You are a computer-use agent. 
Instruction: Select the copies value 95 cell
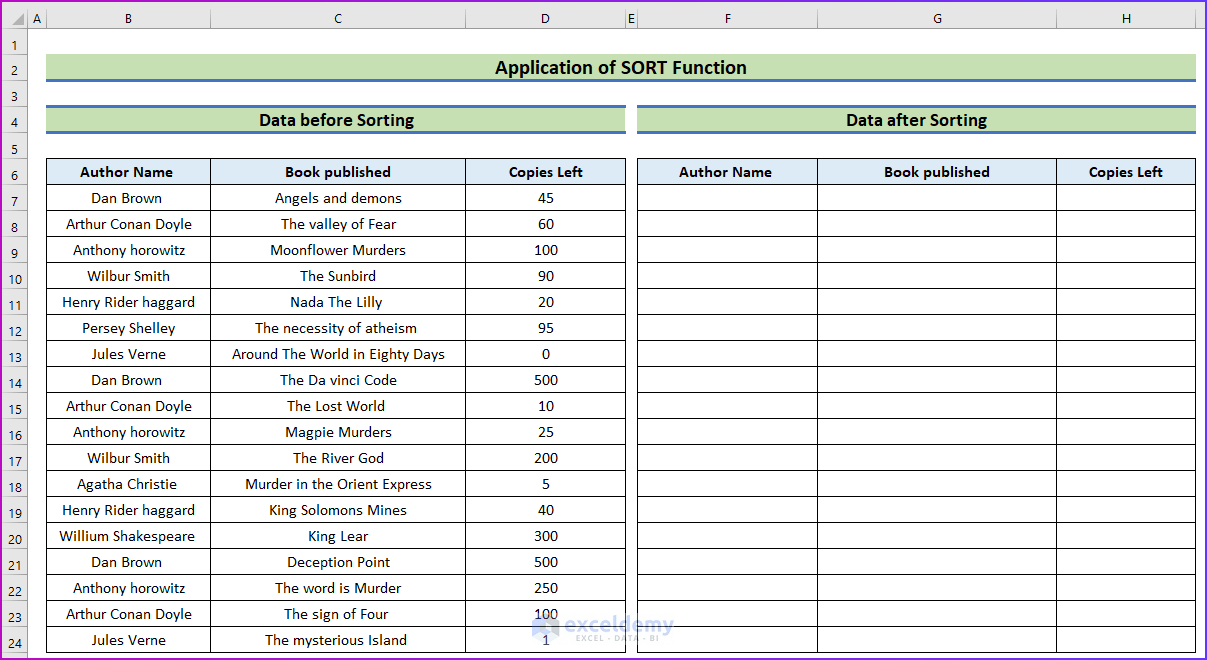pos(545,328)
